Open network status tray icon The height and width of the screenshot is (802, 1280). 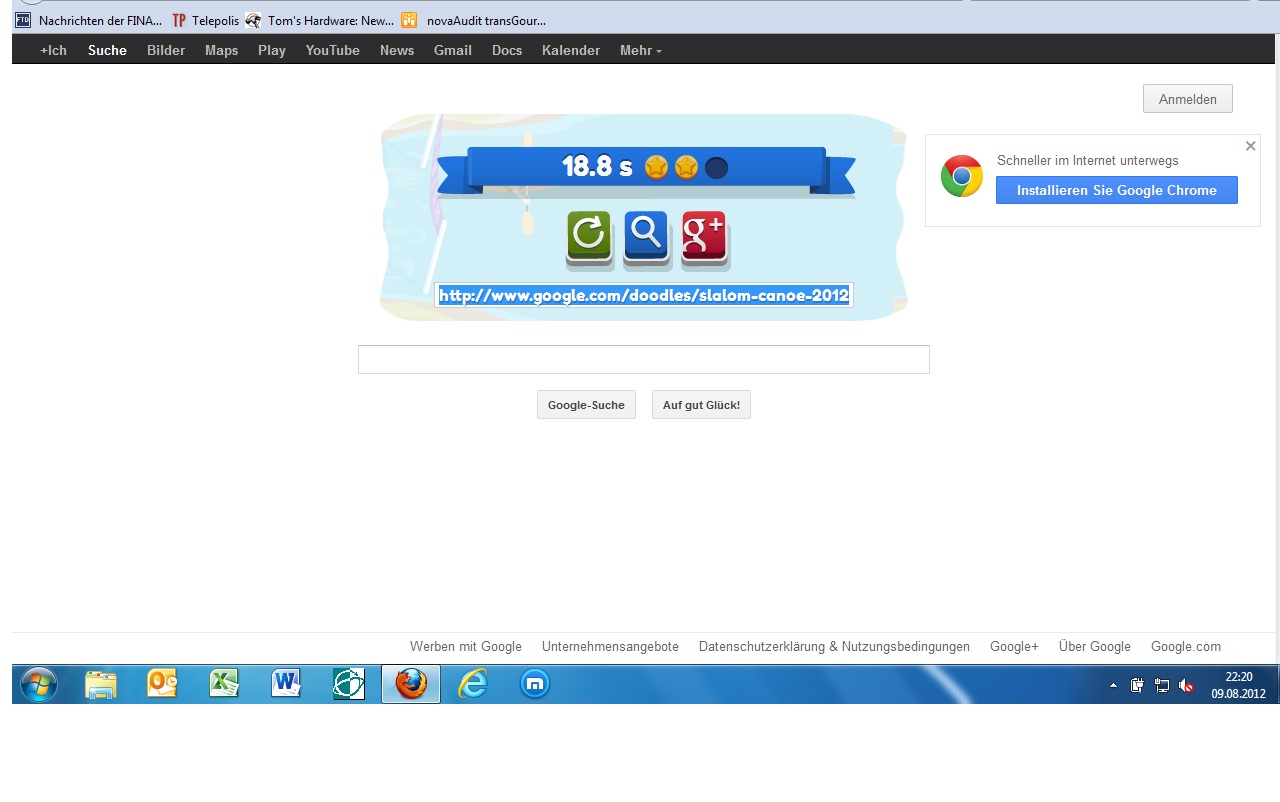pos(1162,685)
